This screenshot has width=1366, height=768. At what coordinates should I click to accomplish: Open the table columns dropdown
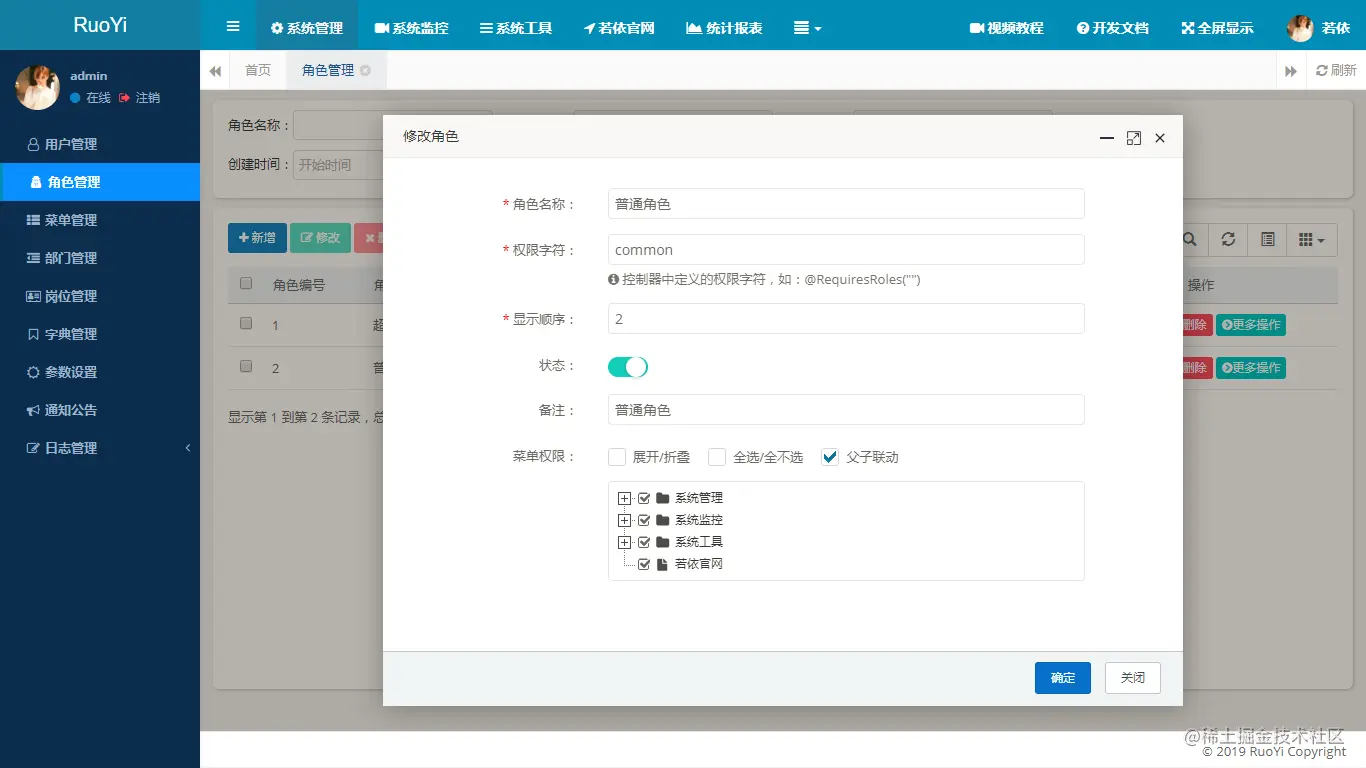point(1311,240)
